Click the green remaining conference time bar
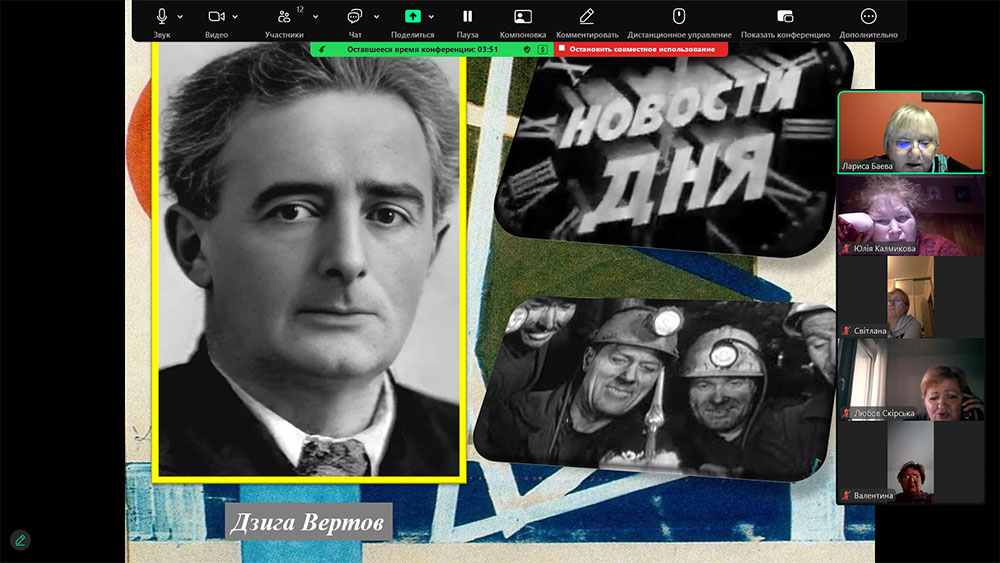1000x563 pixels. (430, 48)
